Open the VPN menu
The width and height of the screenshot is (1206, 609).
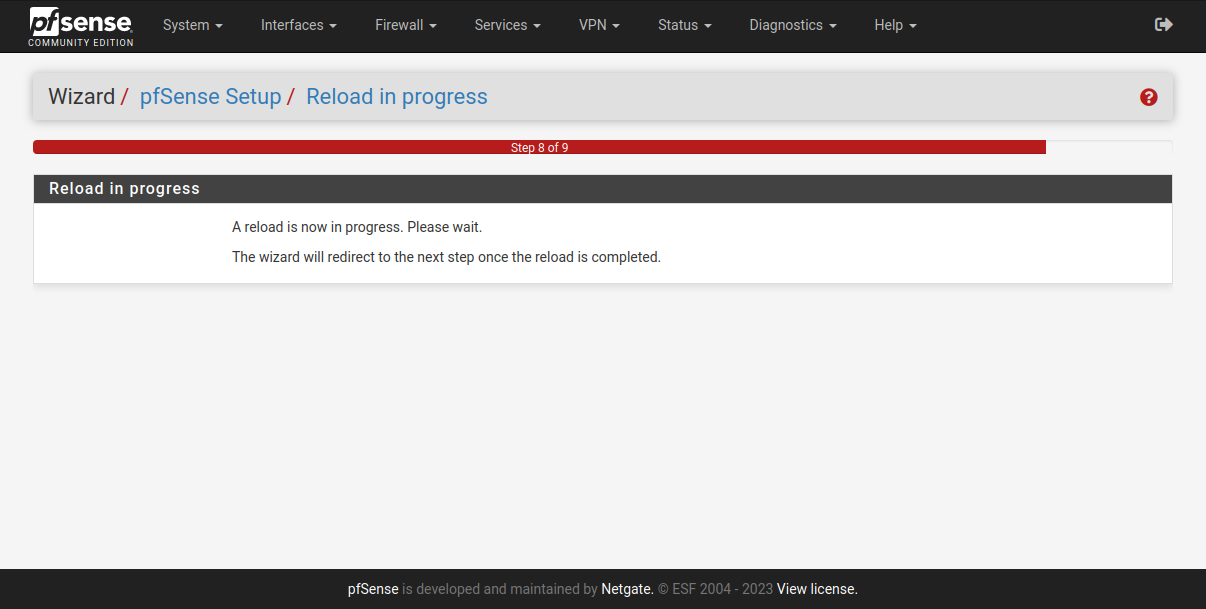(x=599, y=25)
